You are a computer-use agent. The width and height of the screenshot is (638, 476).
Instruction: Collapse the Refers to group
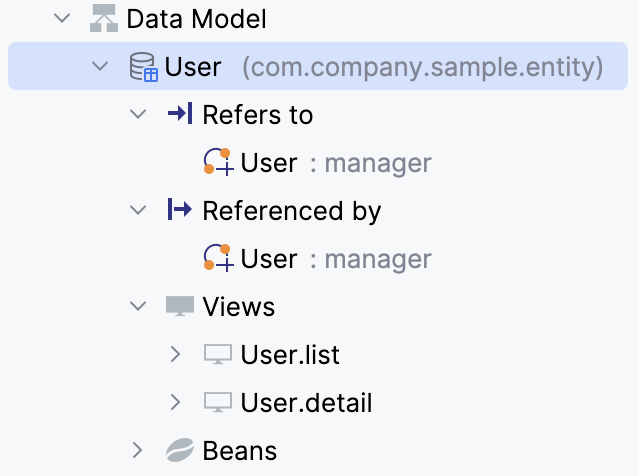138,115
